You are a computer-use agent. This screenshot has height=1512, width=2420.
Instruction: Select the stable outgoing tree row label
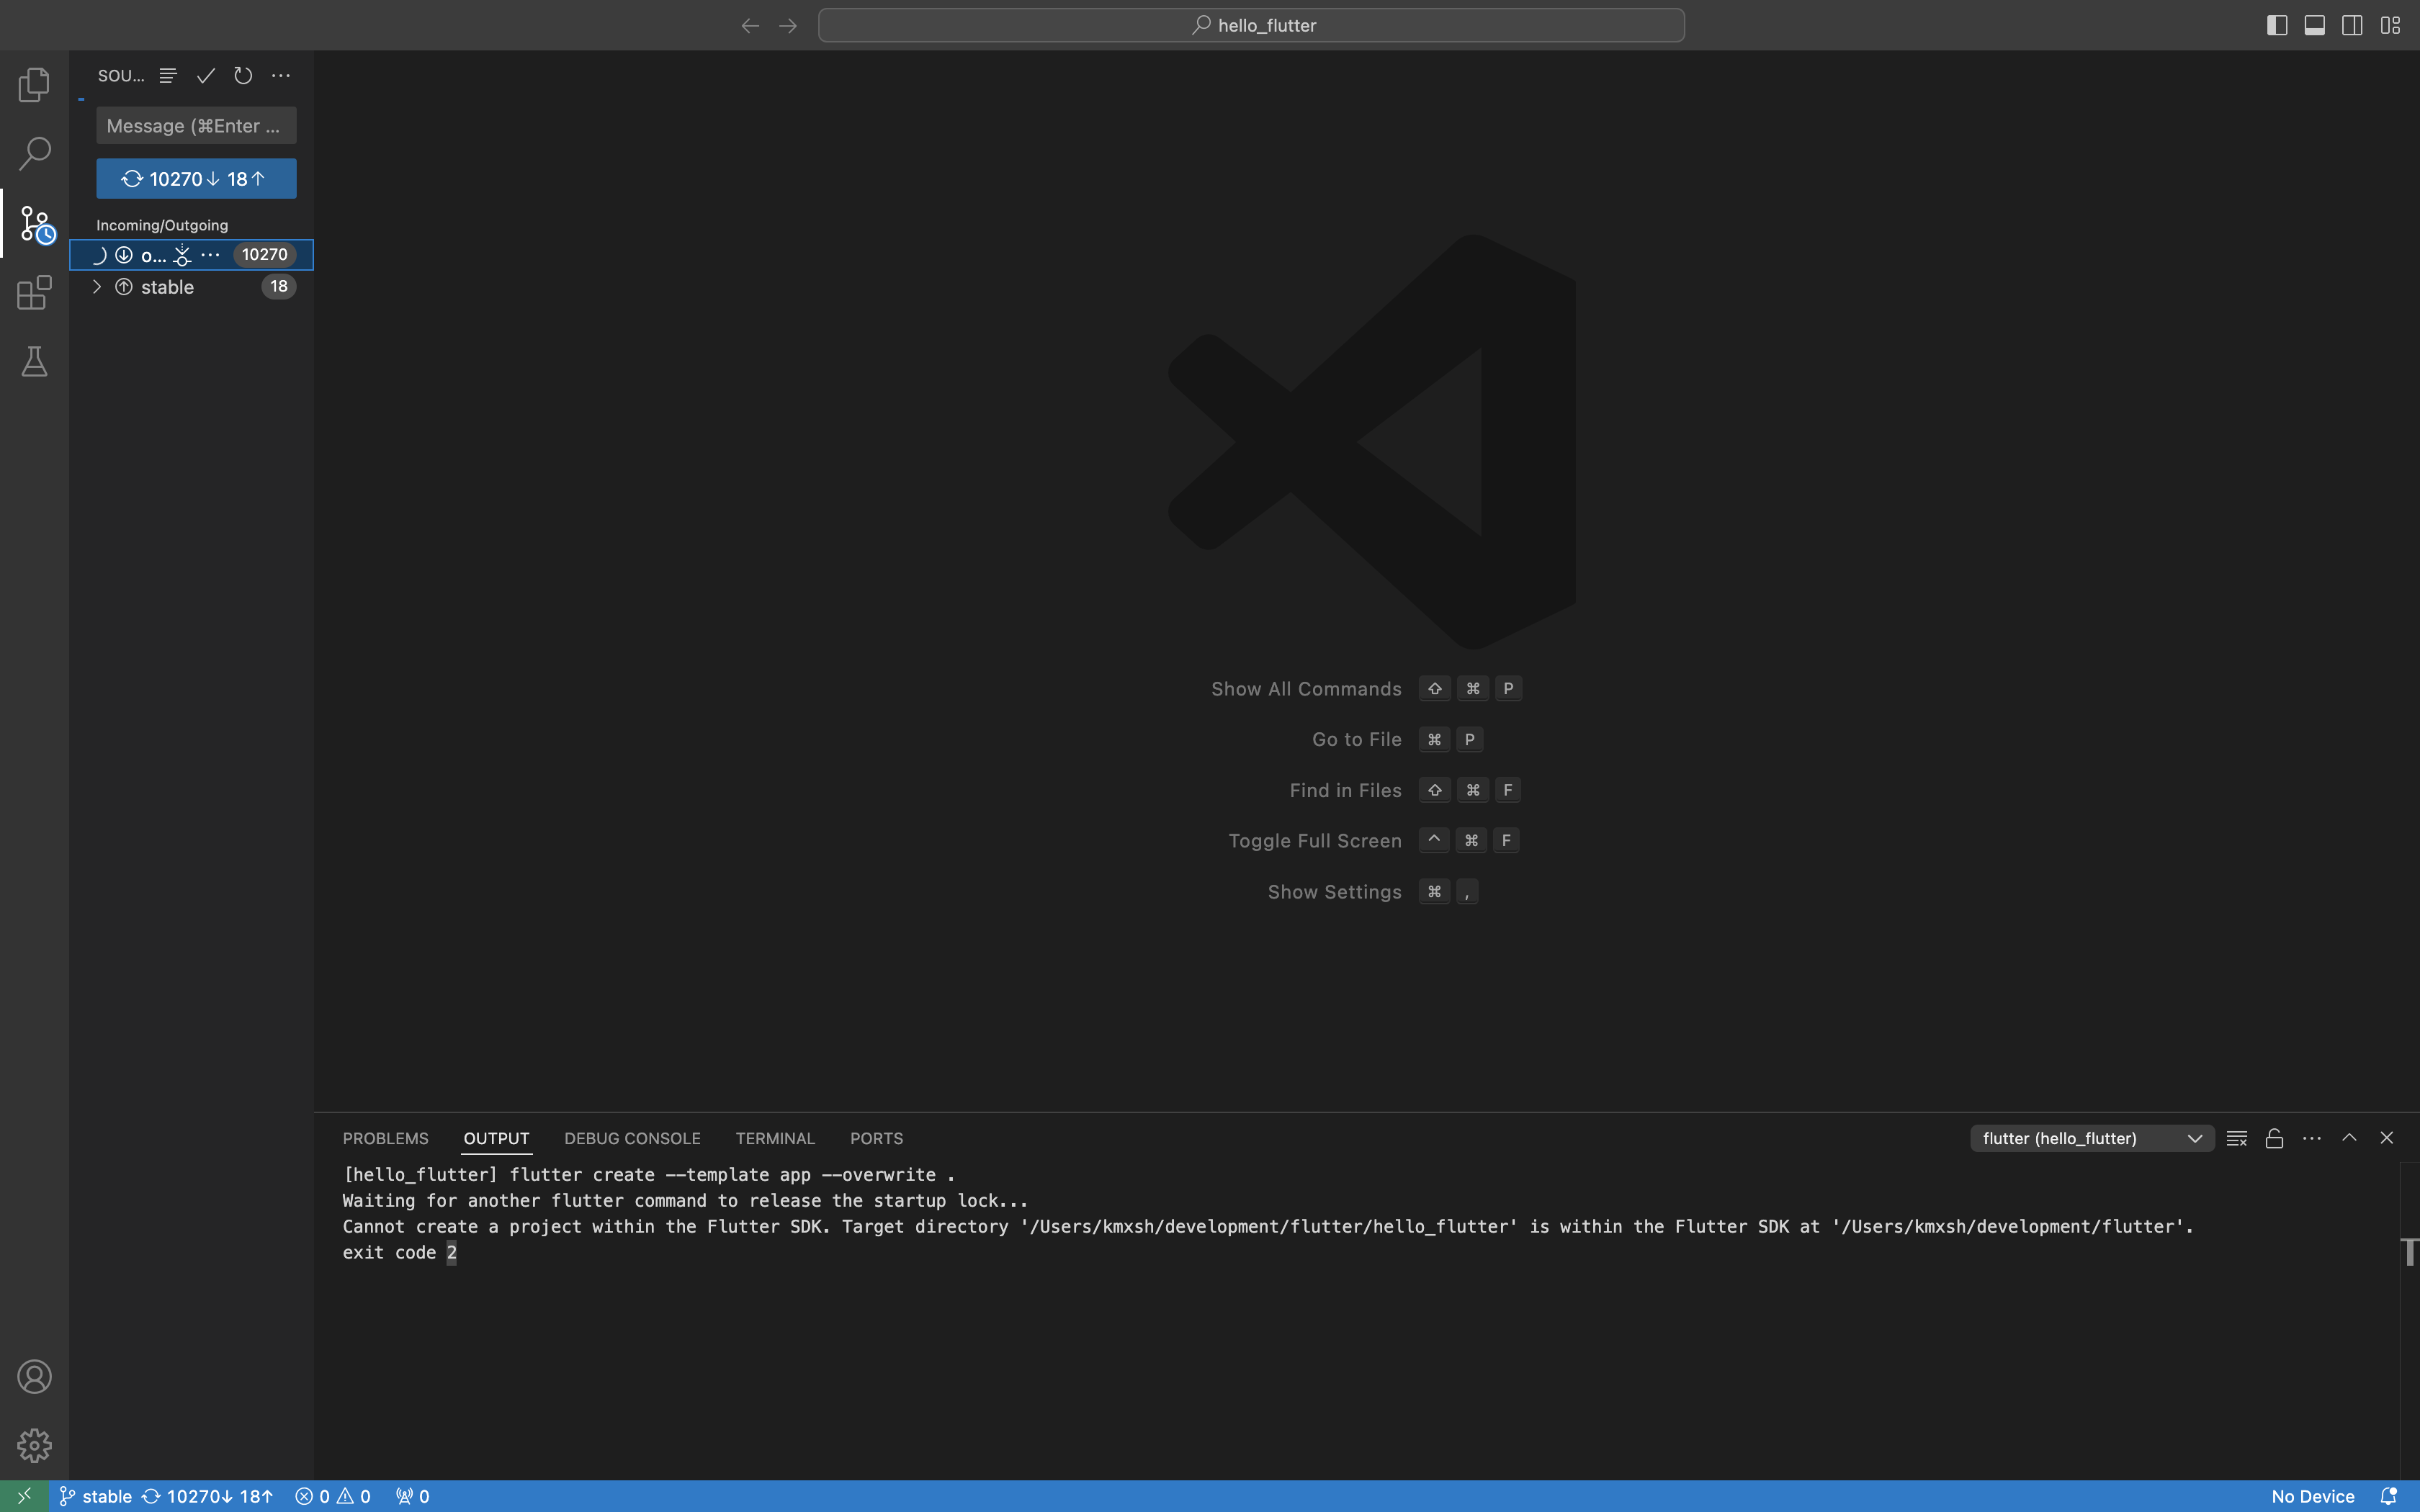[167, 287]
